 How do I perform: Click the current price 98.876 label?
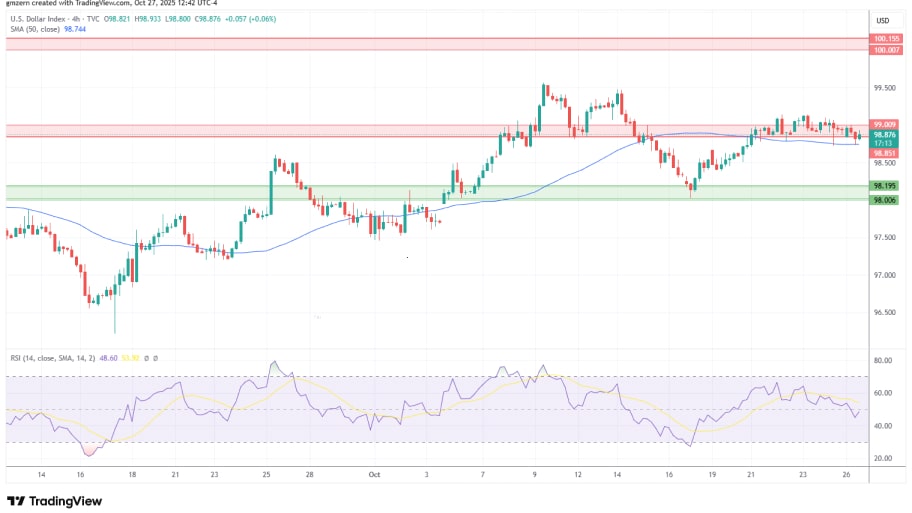click(x=884, y=135)
